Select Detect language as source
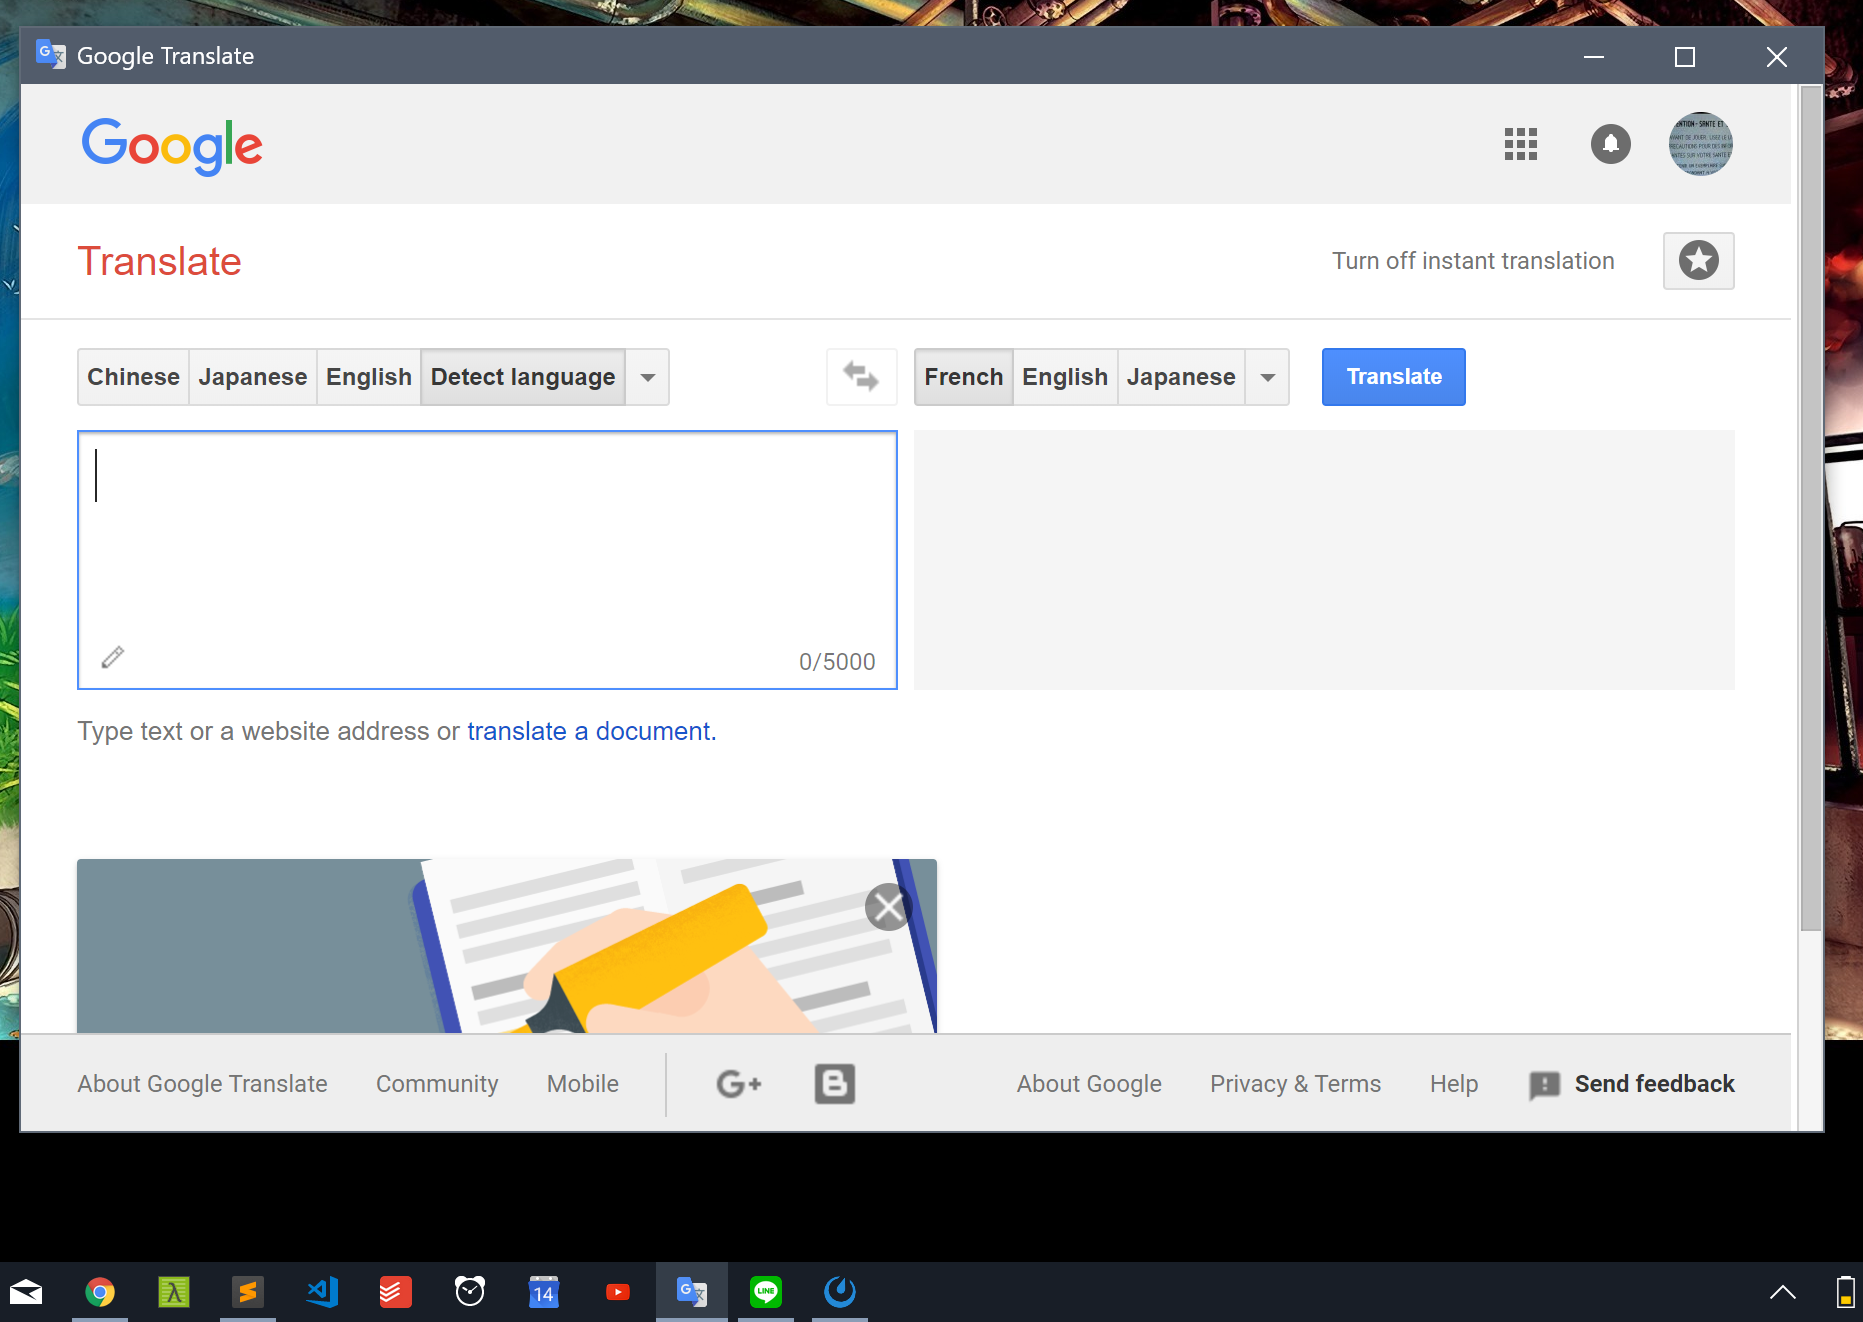The width and height of the screenshot is (1863, 1322). coord(522,377)
